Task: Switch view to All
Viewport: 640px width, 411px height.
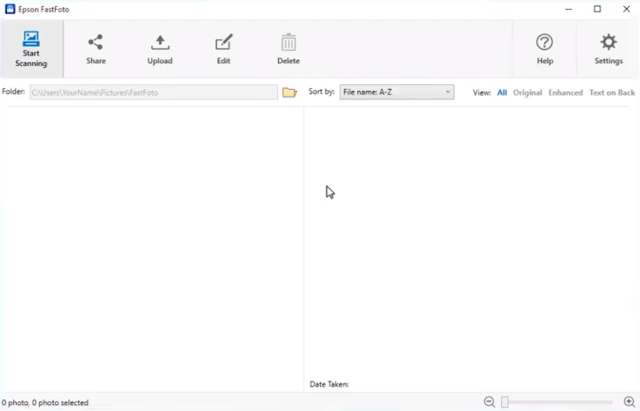Action: 502,93
